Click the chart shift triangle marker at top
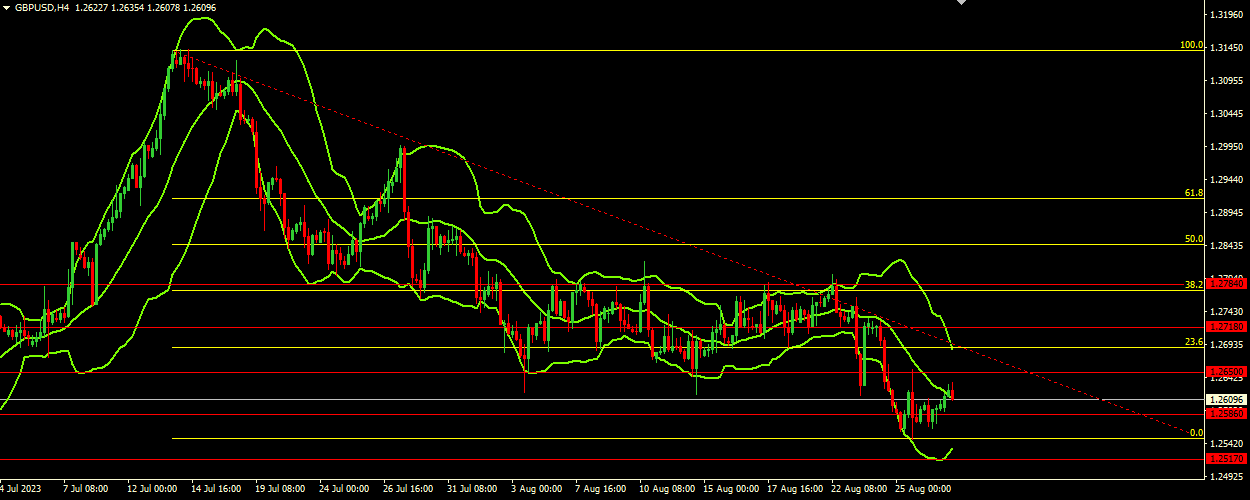The width and height of the screenshot is (1250, 500). point(962,3)
